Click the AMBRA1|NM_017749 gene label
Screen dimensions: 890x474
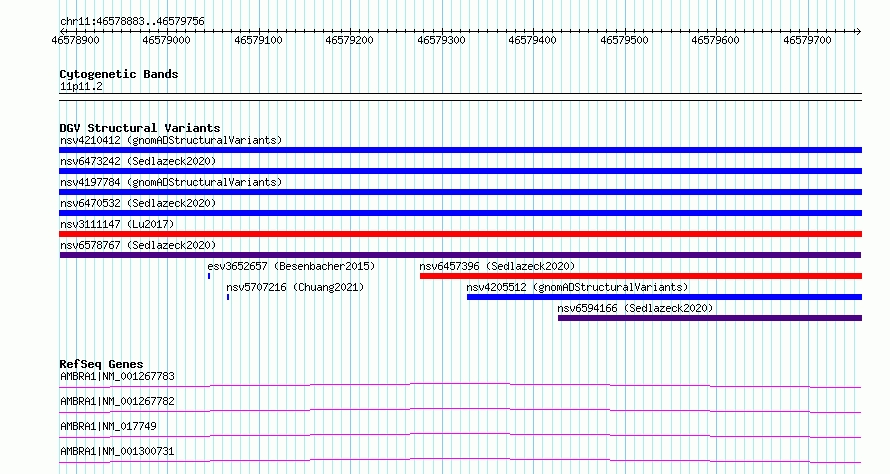pyautogui.click(x=108, y=426)
